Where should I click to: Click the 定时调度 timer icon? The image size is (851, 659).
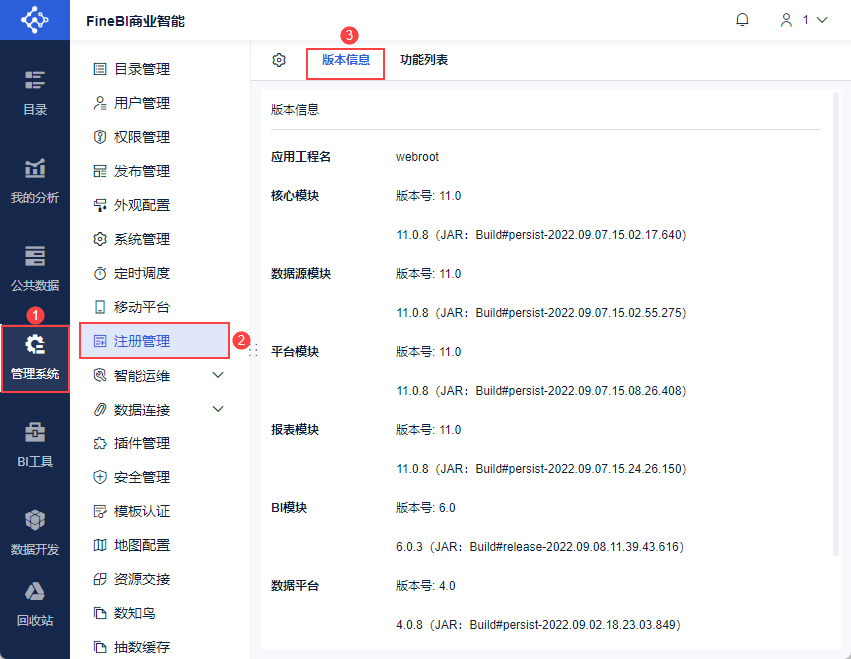coord(100,273)
